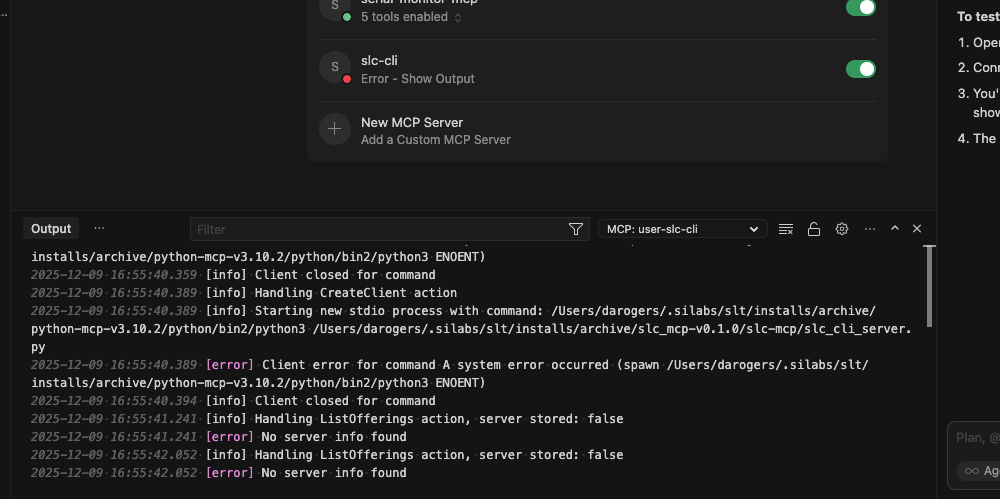Click the slc-cli server name
Viewport: 1000px width, 499px height.
[x=379, y=61]
